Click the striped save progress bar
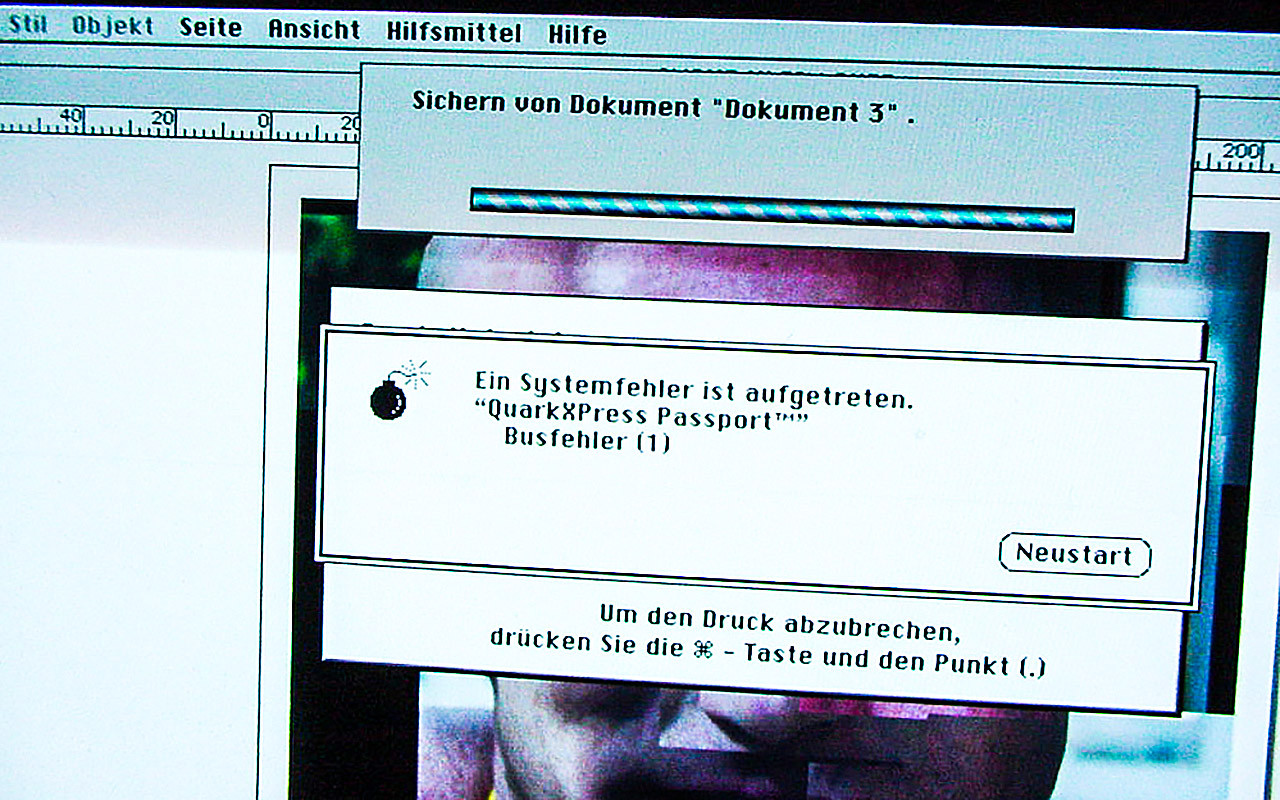This screenshot has height=800, width=1280. click(x=772, y=210)
